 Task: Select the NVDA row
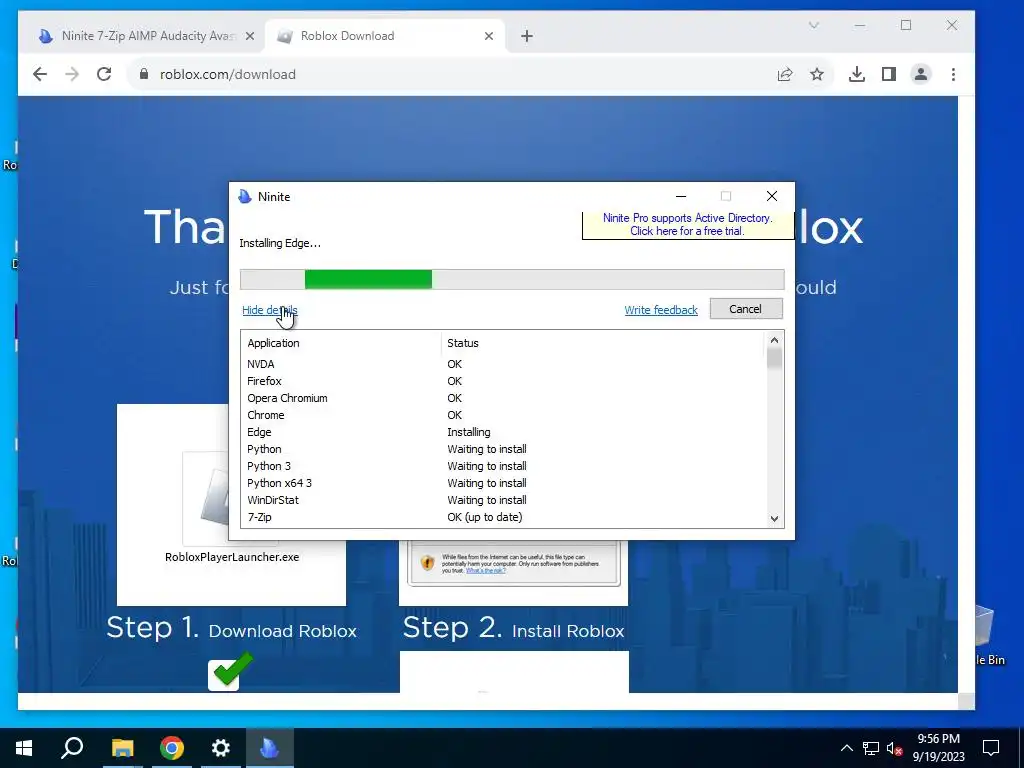503,364
